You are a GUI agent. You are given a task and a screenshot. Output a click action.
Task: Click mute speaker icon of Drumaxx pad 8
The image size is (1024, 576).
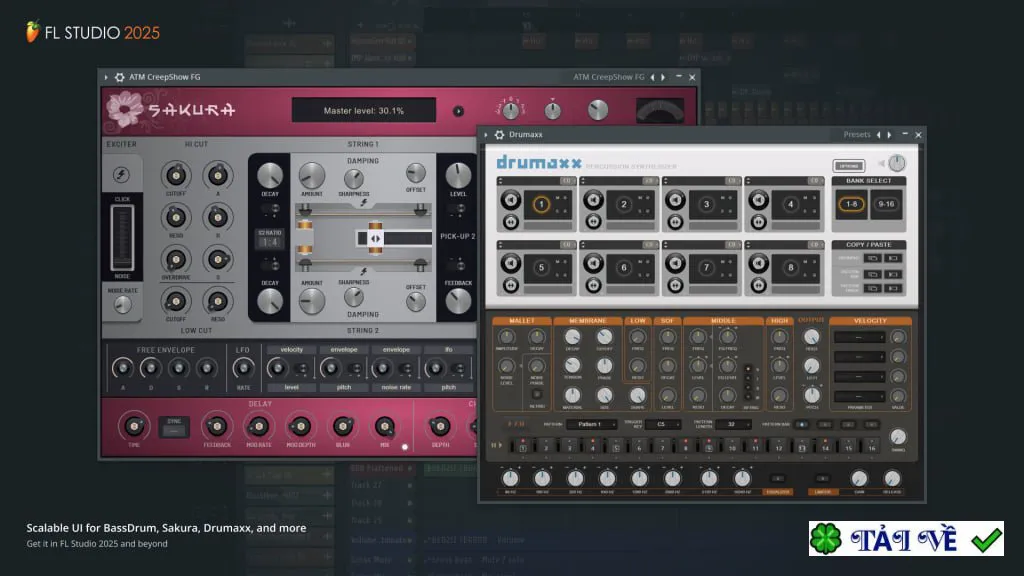tap(758, 263)
